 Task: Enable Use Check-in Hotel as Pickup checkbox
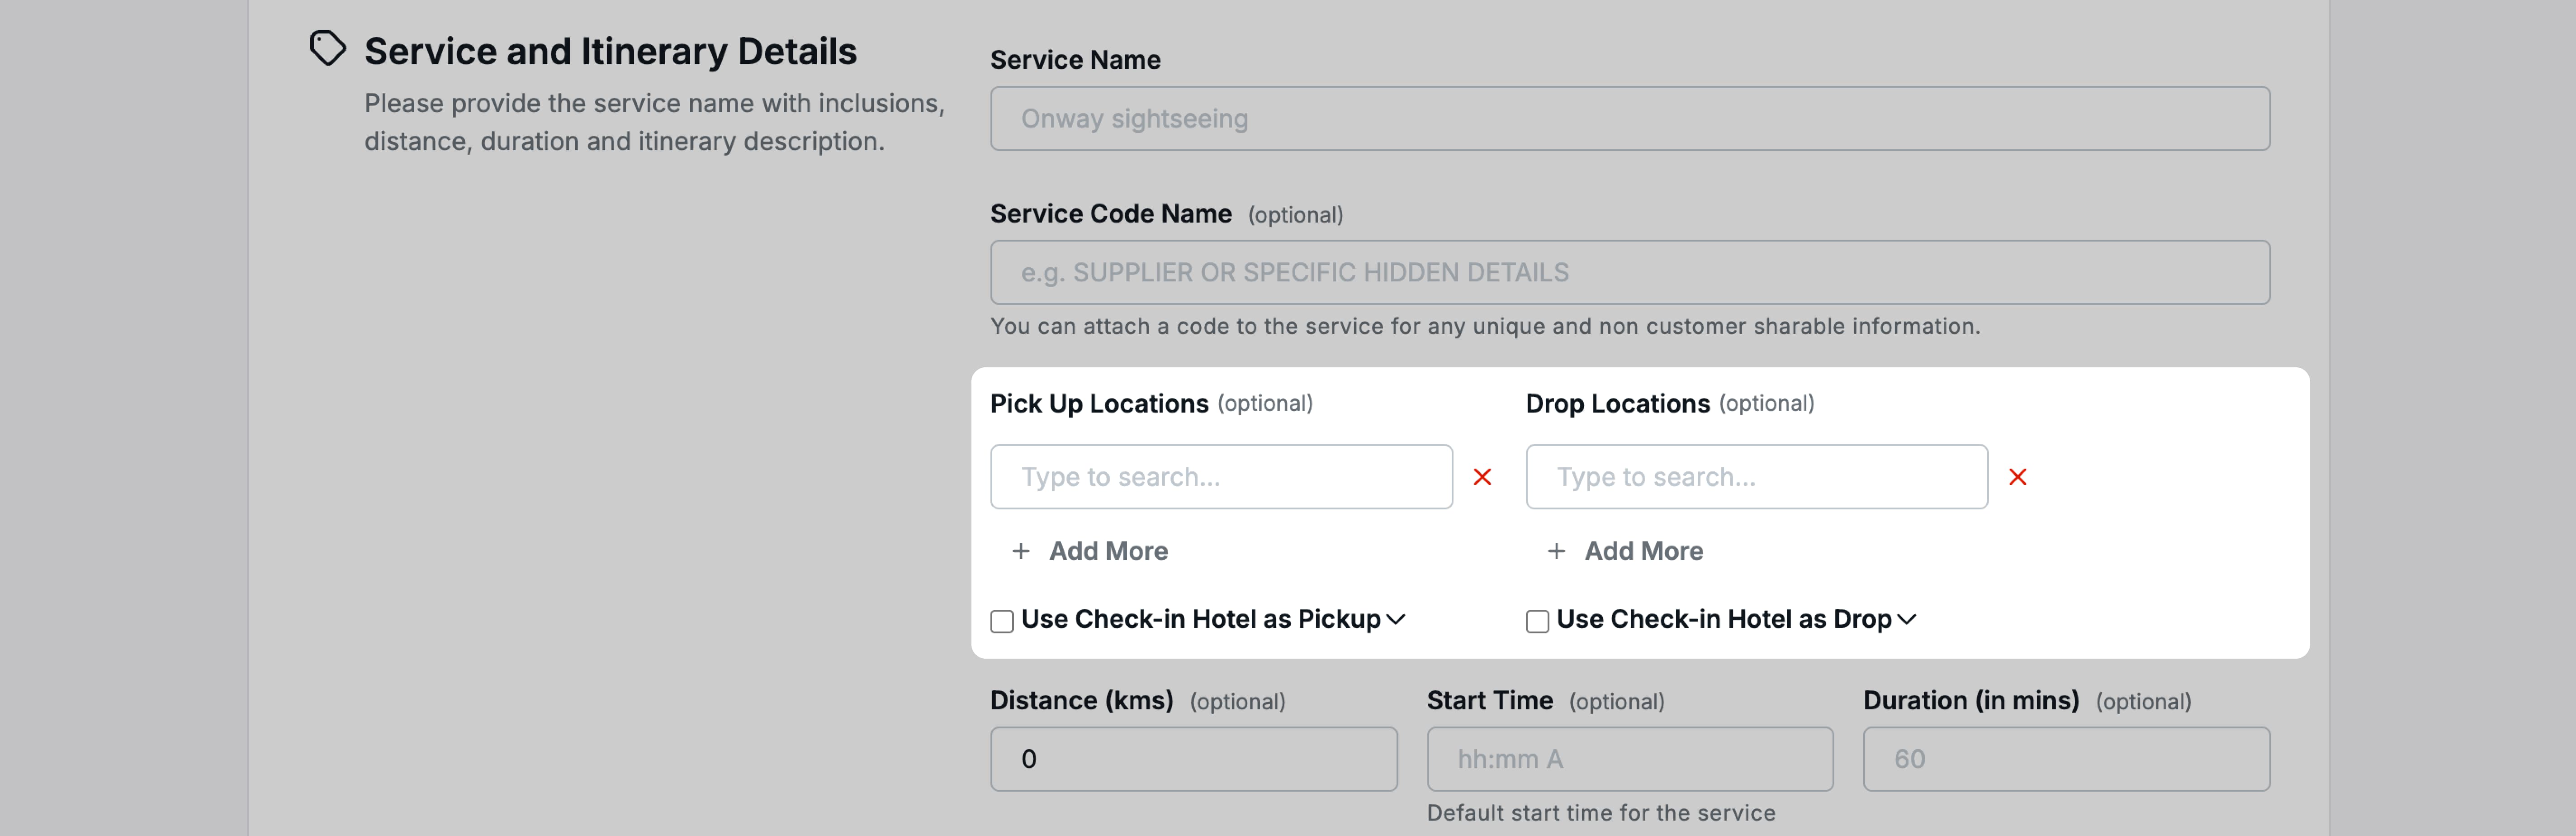point(1002,621)
